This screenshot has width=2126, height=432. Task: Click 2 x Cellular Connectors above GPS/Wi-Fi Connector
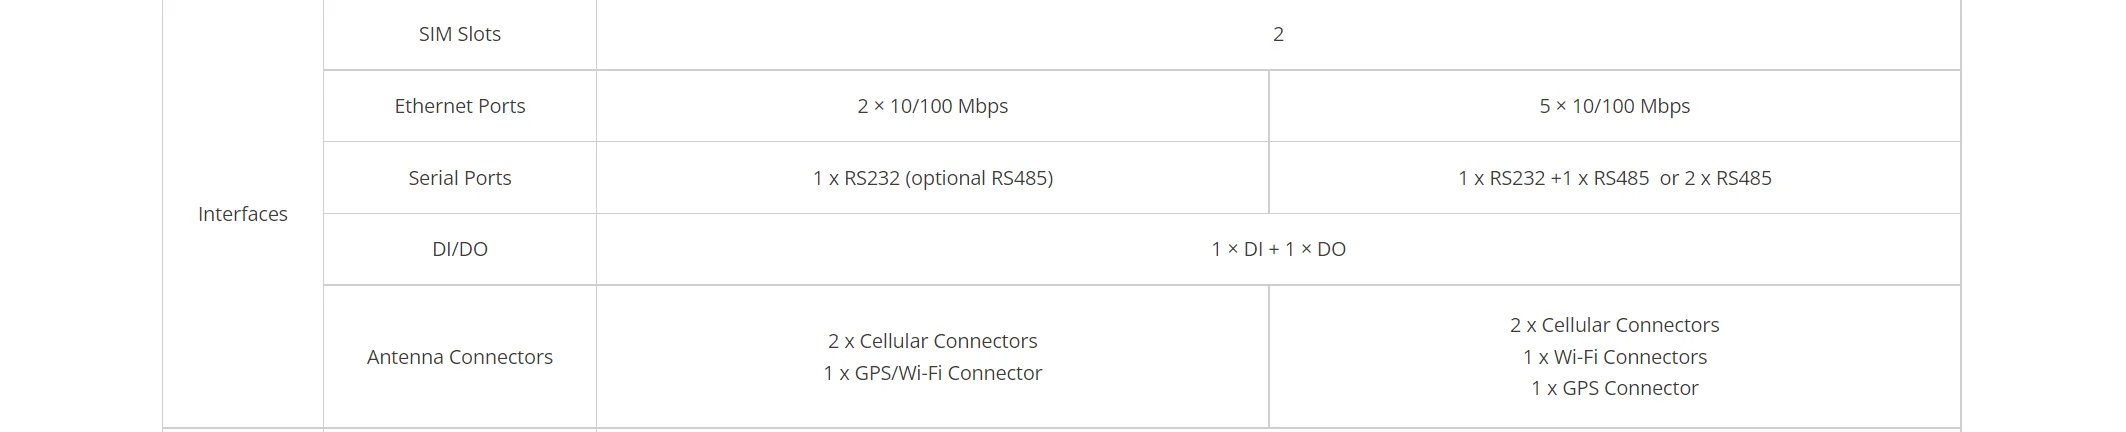(x=932, y=341)
